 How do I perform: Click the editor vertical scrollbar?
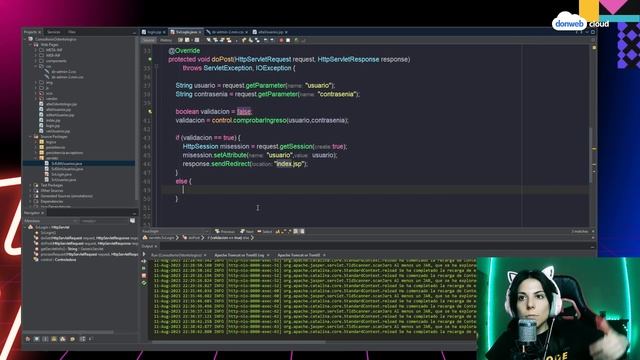point(590,155)
